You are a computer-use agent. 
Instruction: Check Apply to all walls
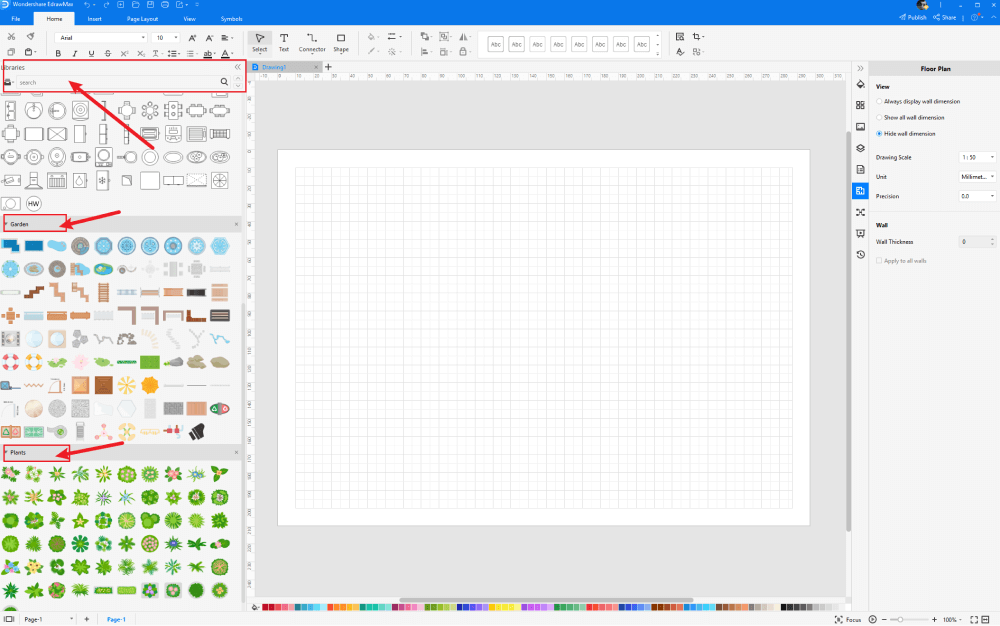pyautogui.click(x=879, y=260)
